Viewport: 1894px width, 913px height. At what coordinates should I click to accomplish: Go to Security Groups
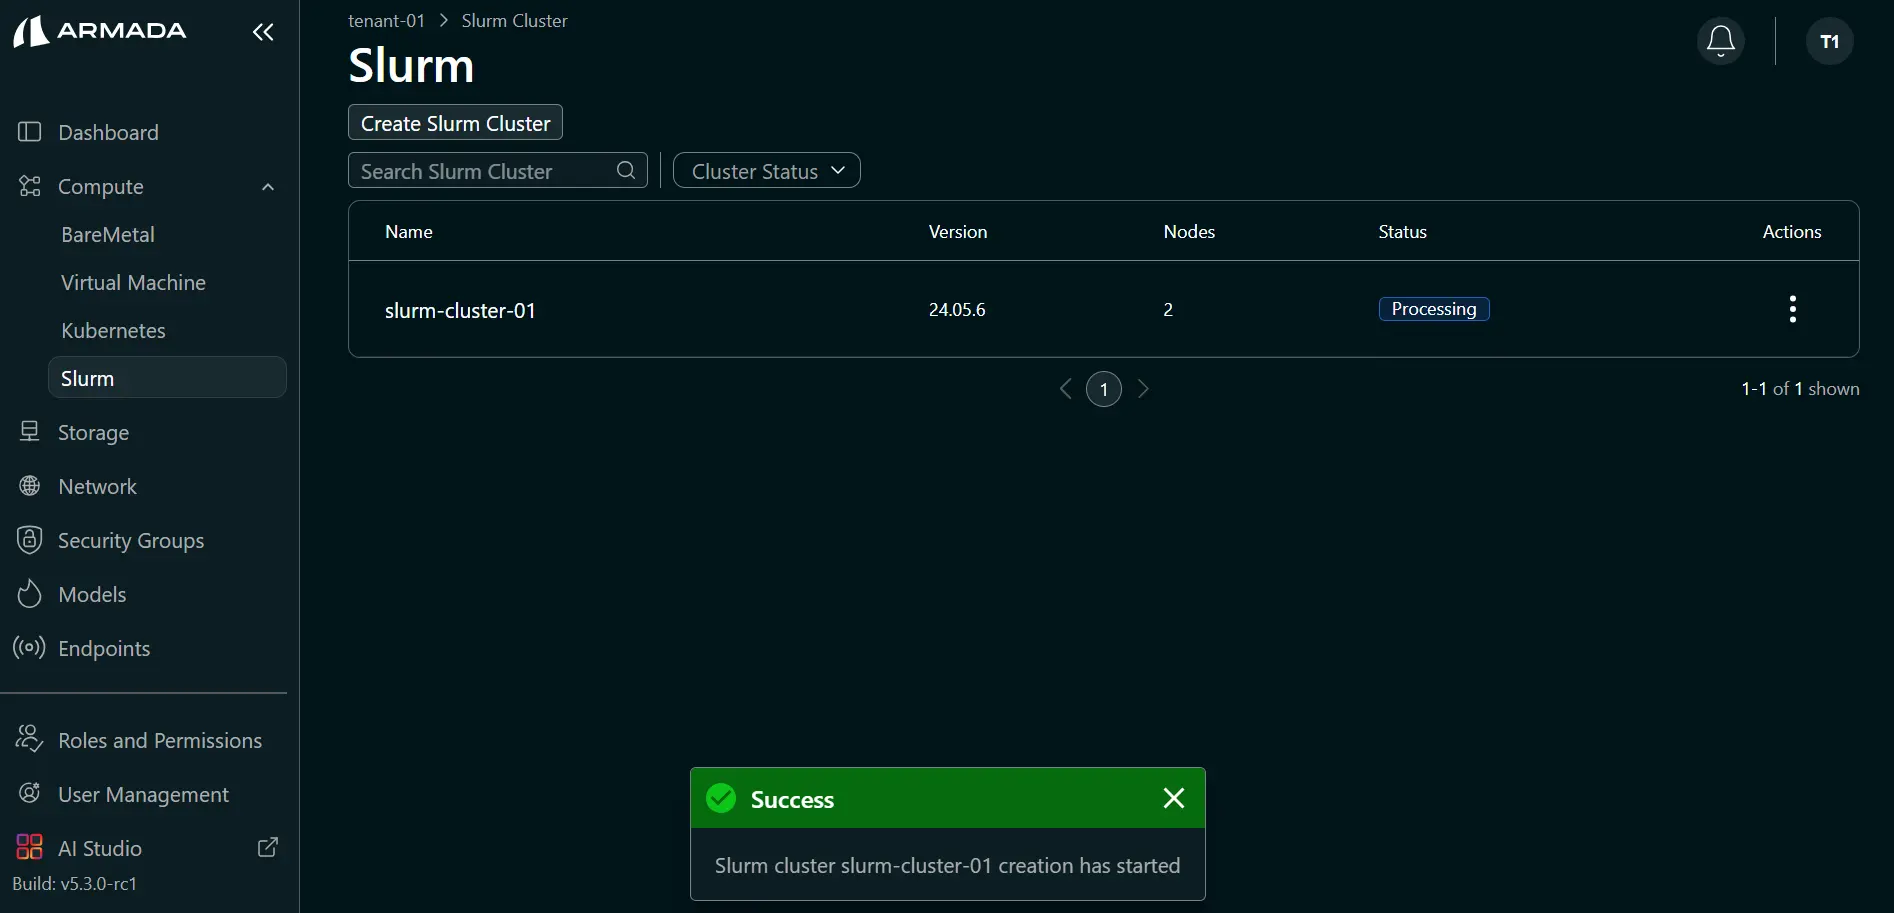coord(131,540)
